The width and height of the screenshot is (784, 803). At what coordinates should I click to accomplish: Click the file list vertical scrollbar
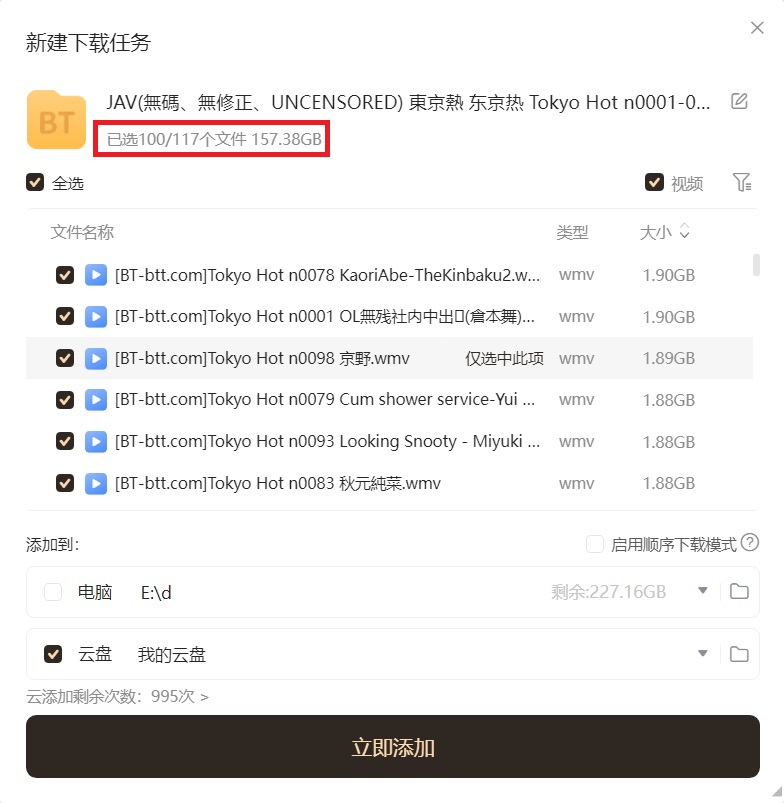pos(756,265)
